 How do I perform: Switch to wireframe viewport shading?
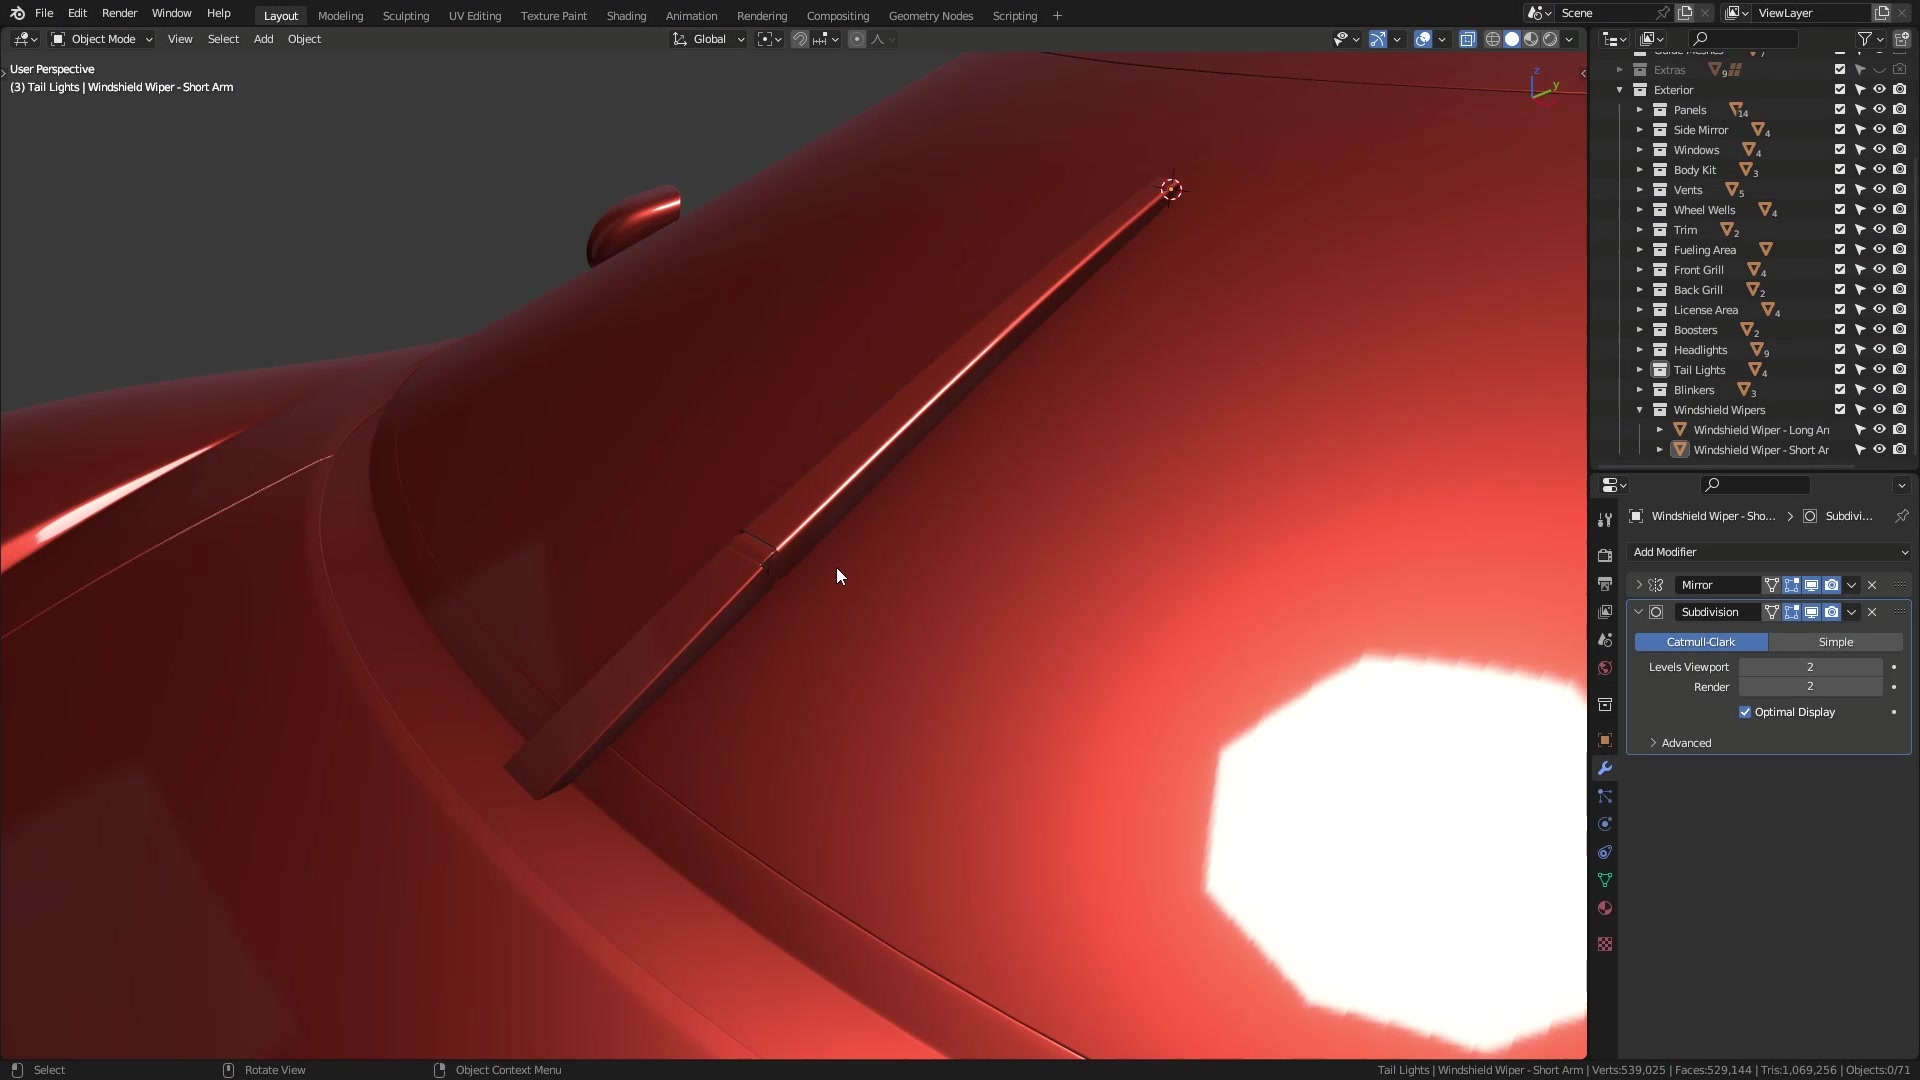point(1493,39)
